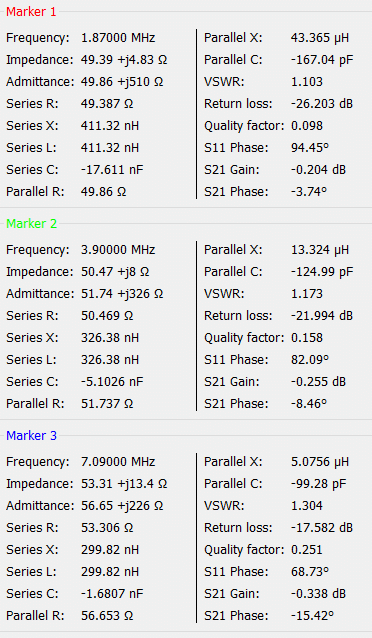This screenshot has width=372, height=638.
Task: Click Marker 1 Parallel X 43.365 µH
Action: [x=319, y=38]
